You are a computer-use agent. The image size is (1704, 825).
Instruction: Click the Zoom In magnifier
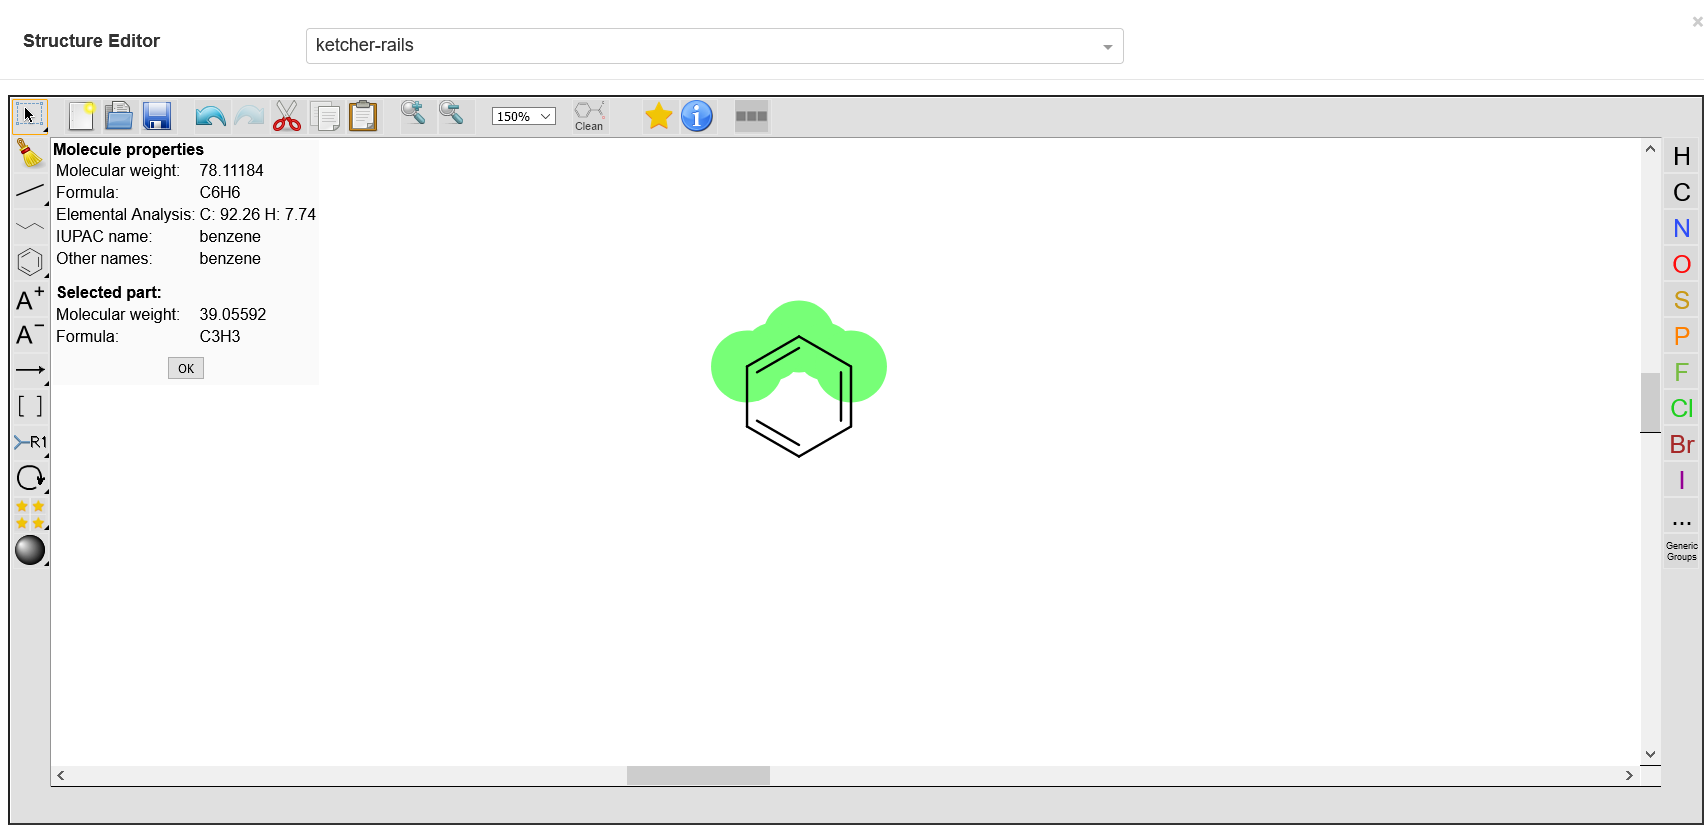[x=413, y=114]
